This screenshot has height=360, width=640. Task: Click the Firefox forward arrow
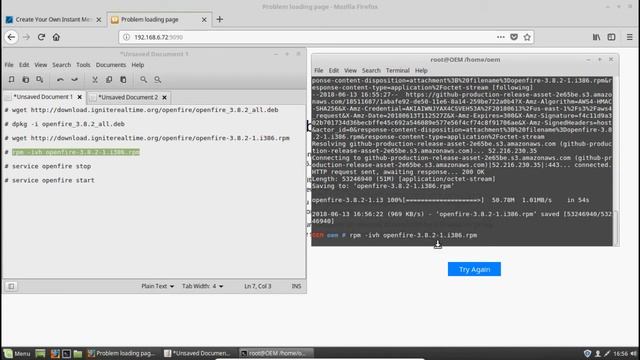click(x=27, y=37)
